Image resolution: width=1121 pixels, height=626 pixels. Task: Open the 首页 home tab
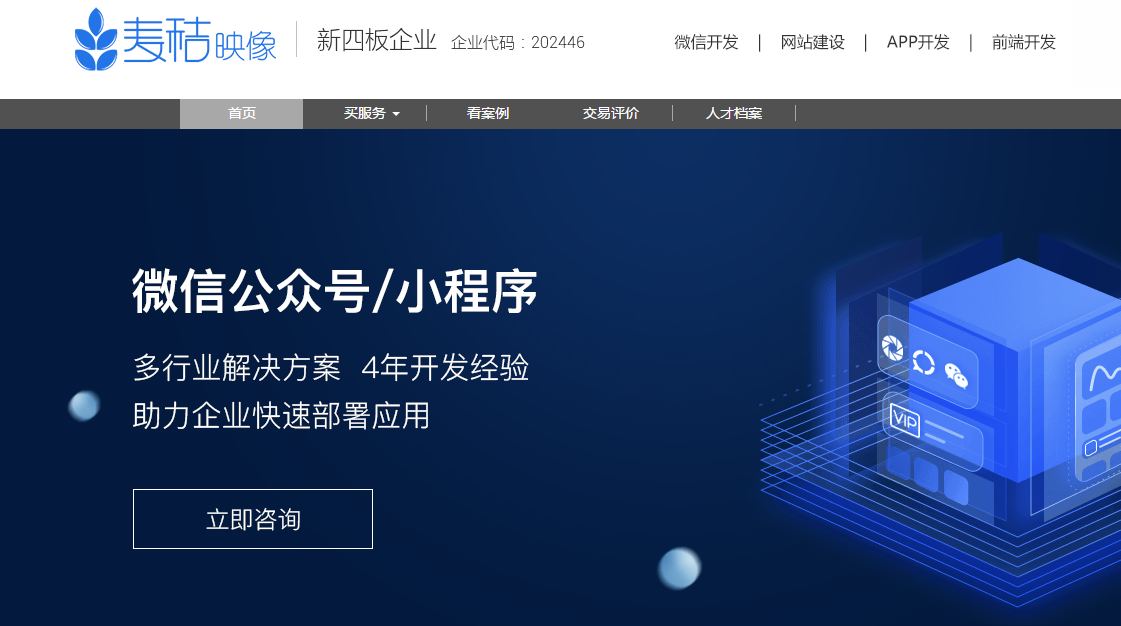241,114
